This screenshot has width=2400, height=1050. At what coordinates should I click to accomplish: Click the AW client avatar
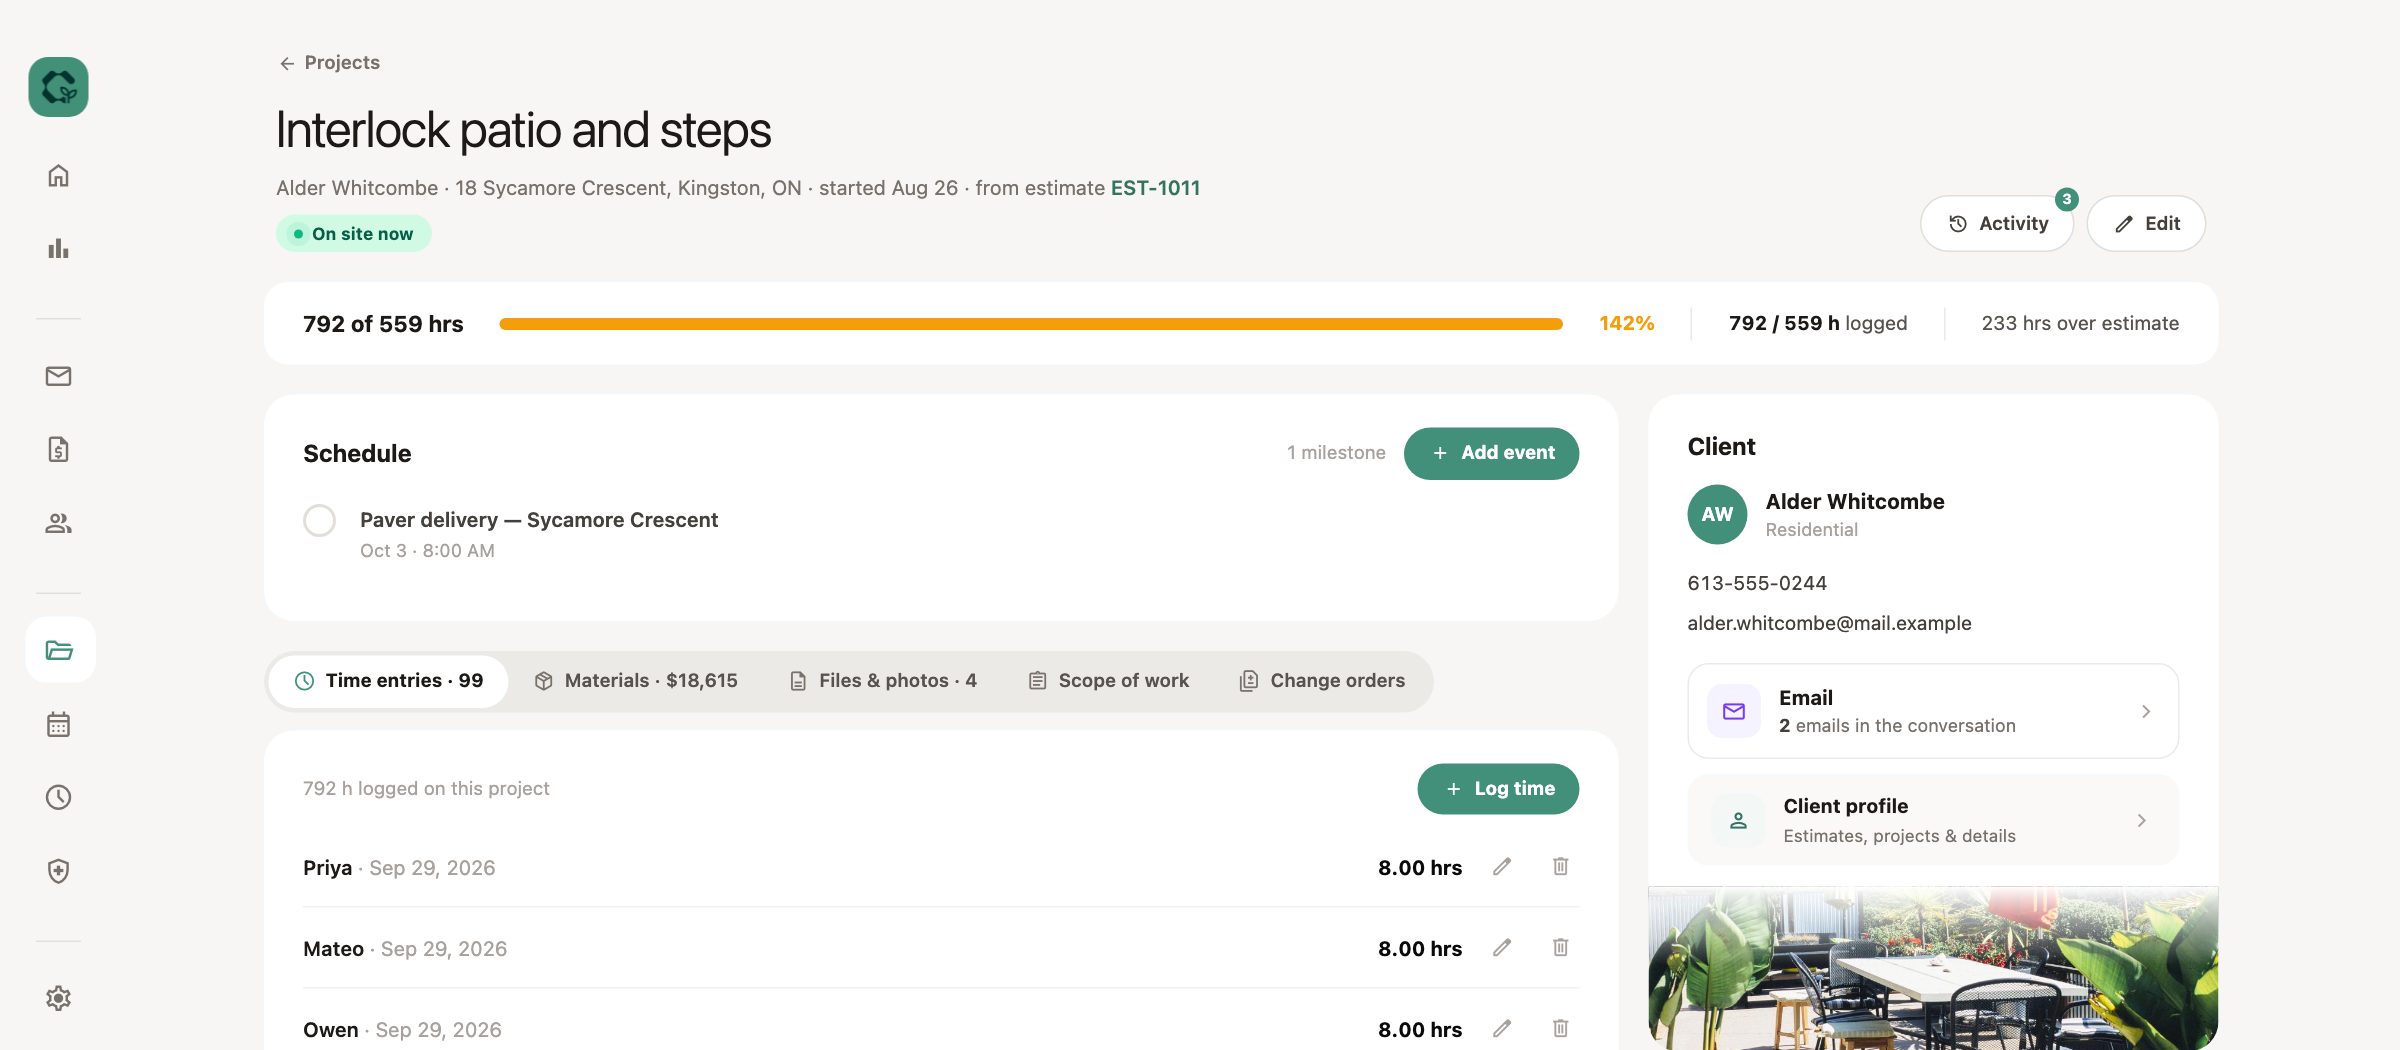click(1717, 514)
